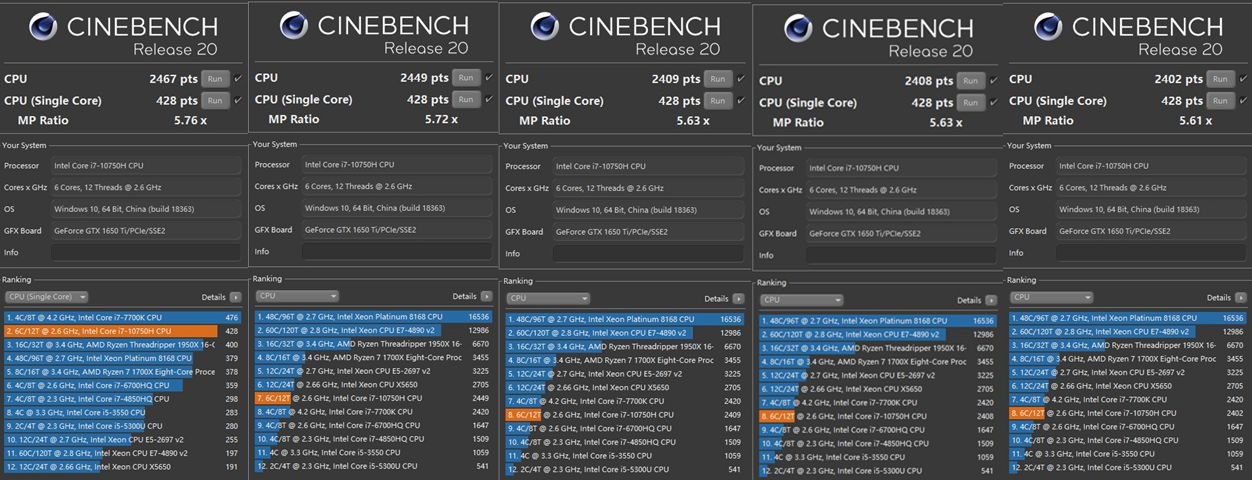Toggle single-core checkmark in the 2467 pts panel

(x=238, y=100)
